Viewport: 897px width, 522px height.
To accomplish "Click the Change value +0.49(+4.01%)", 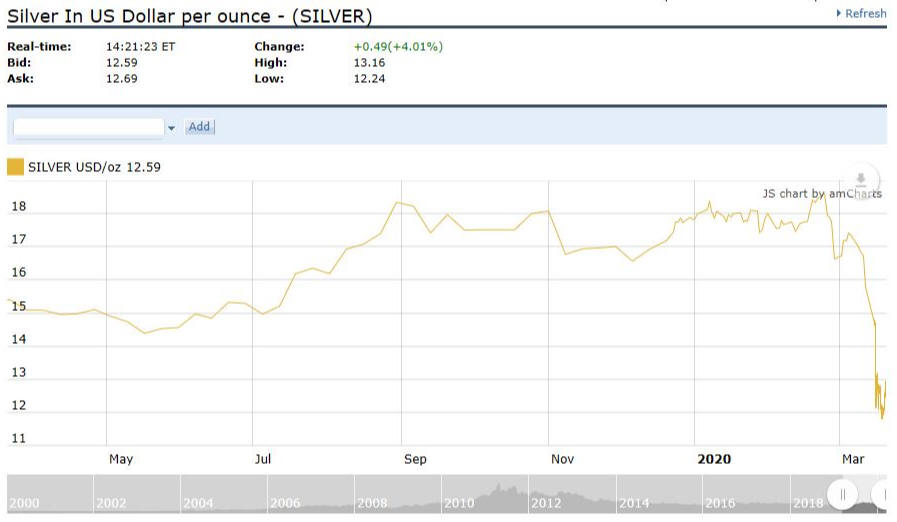I will pyautogui.click(x=398, y=46).
